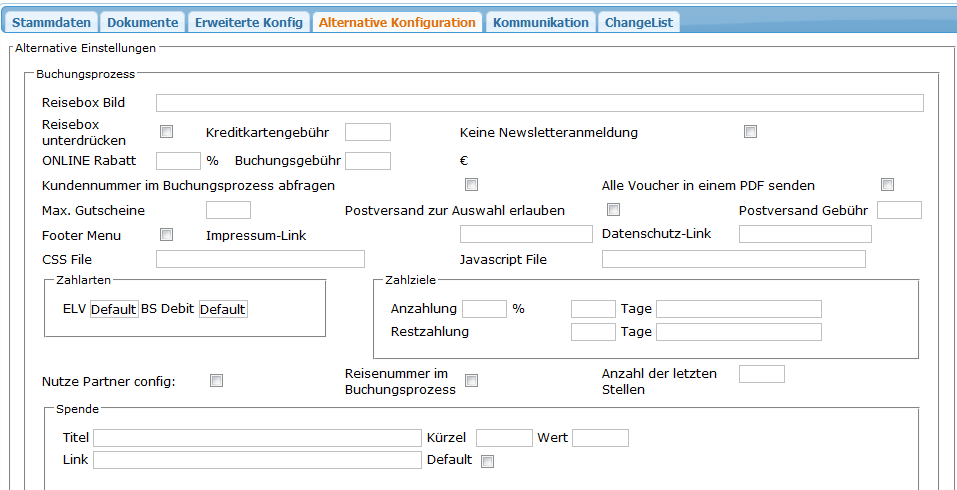Open the Dokumente tab
The width and height of the screenshot is (957, 490).
(x=143, y=22)
